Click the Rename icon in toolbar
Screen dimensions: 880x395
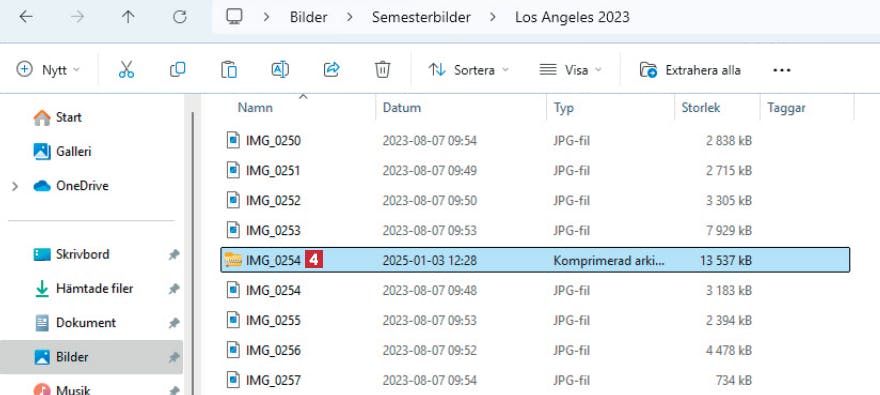point(280,70)
